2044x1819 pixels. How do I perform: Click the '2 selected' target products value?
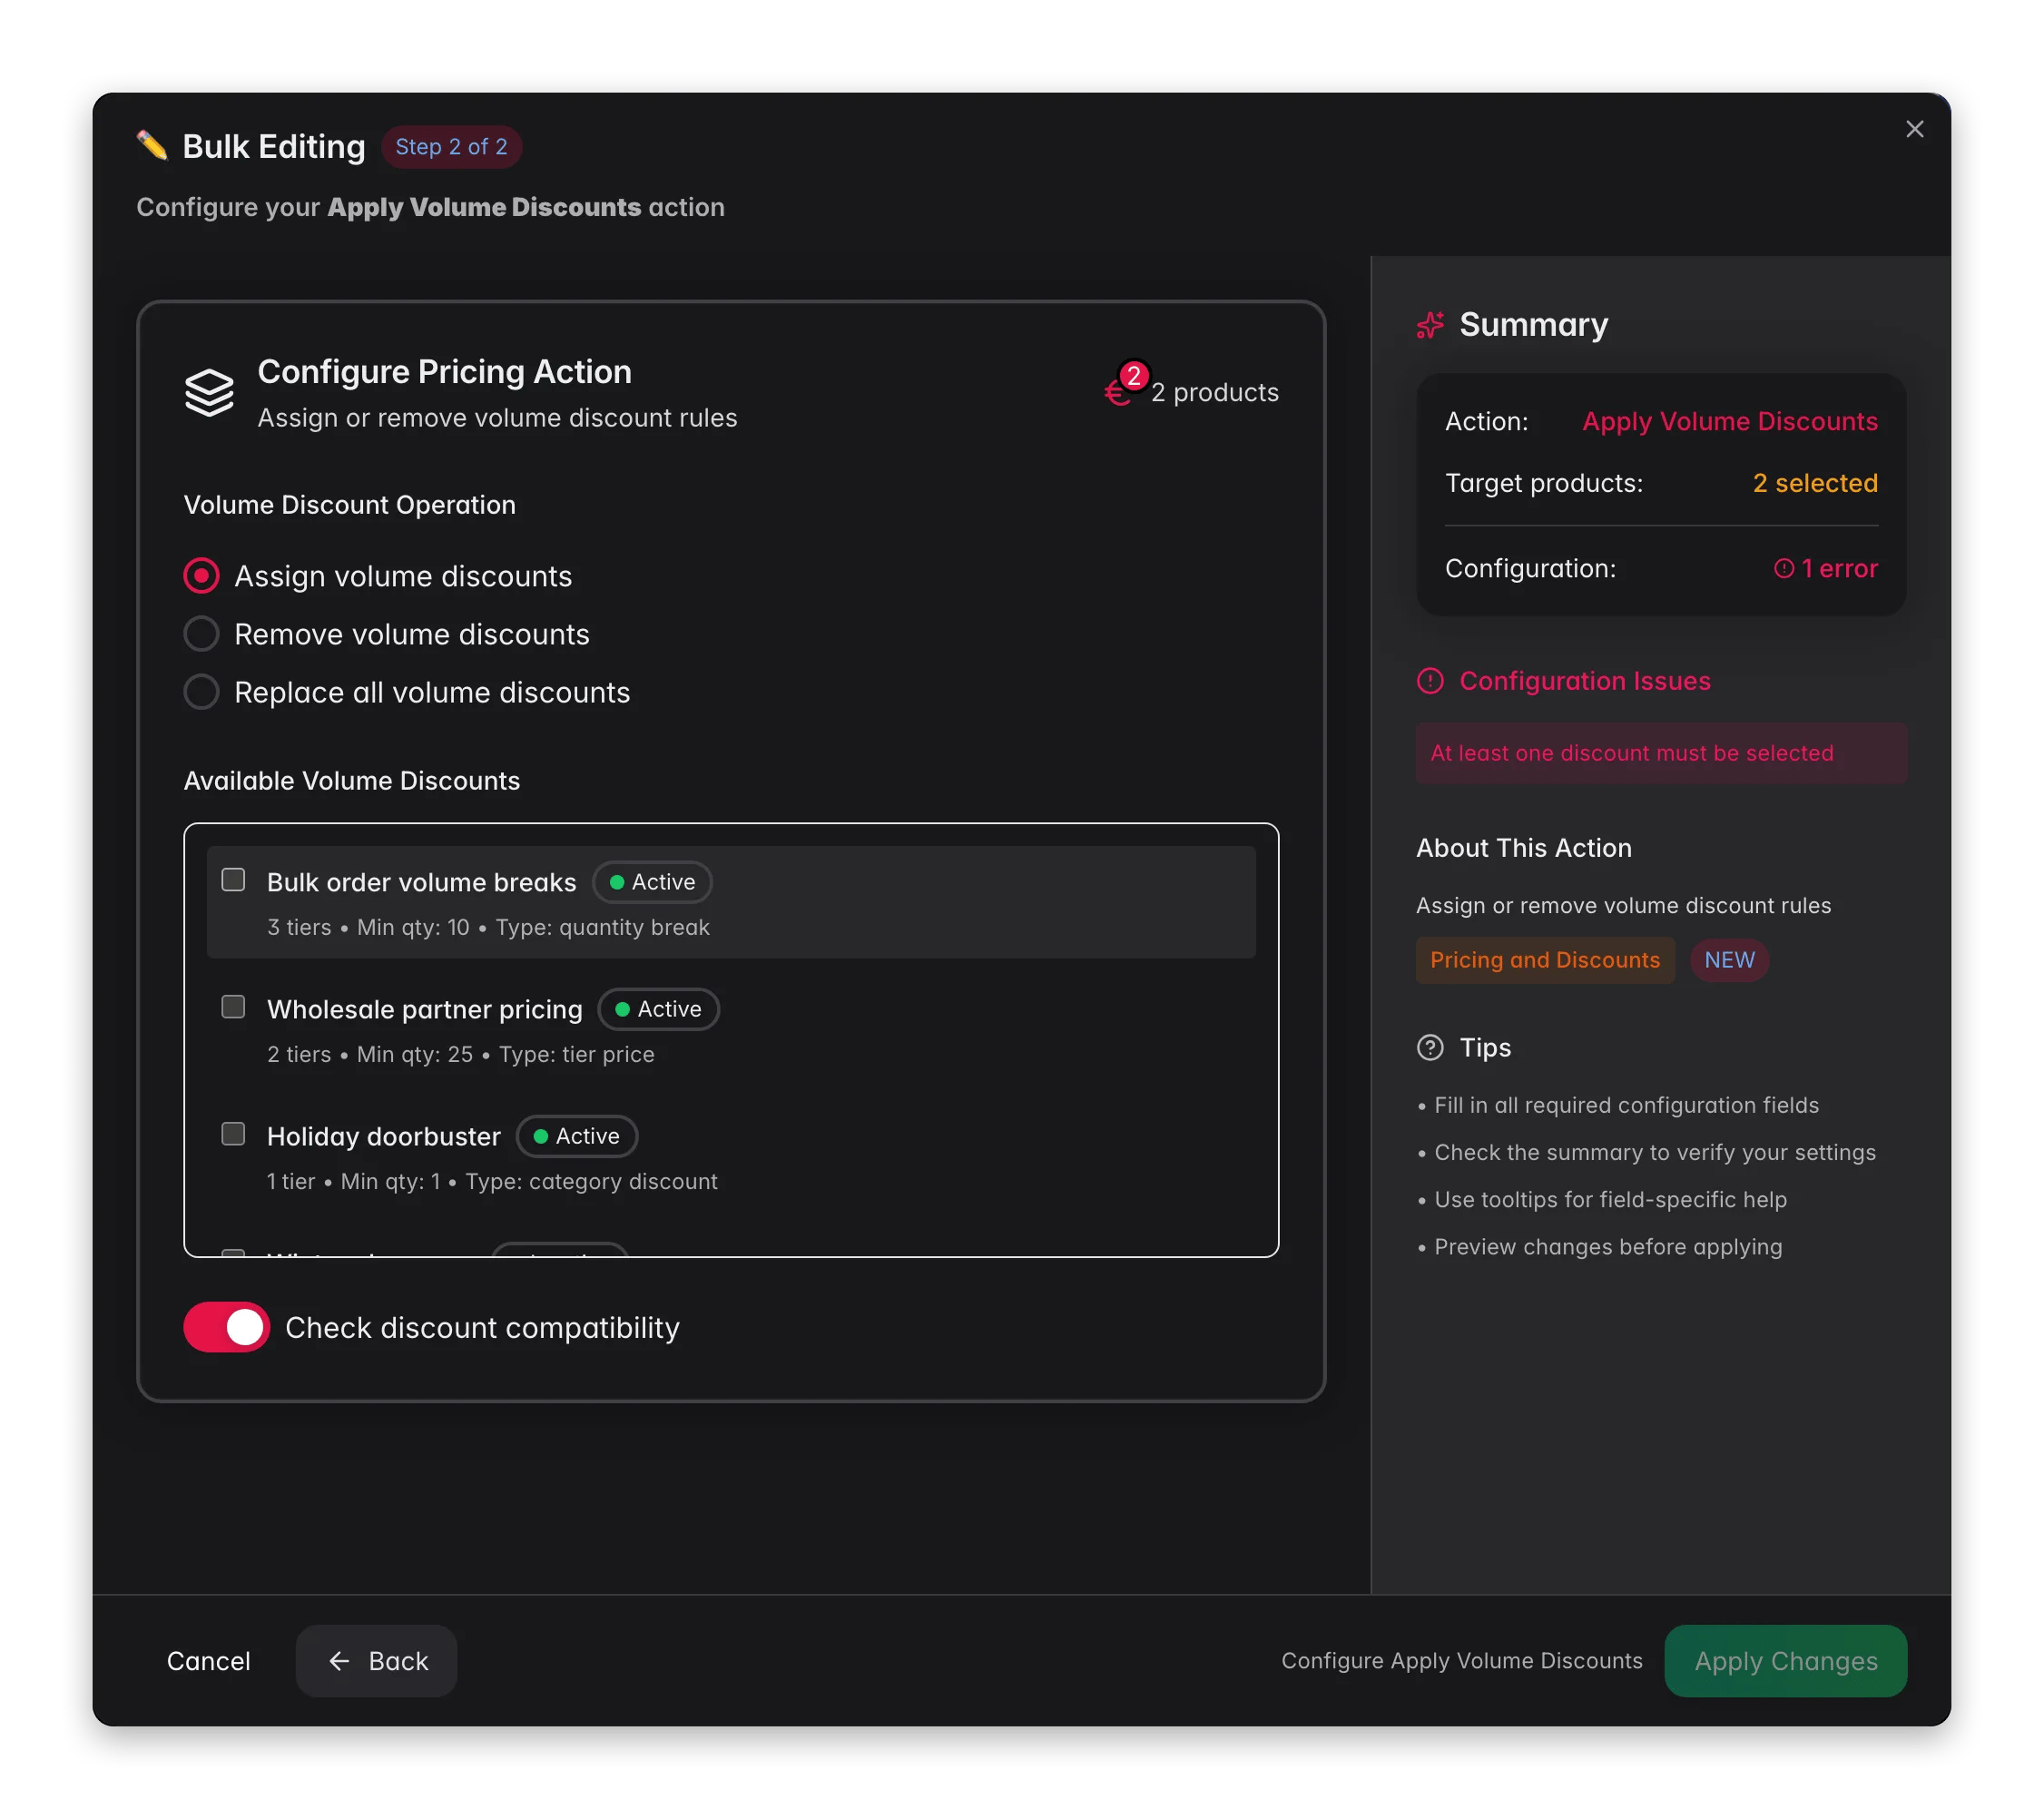pyautogui.click(x=1815, y=483)
